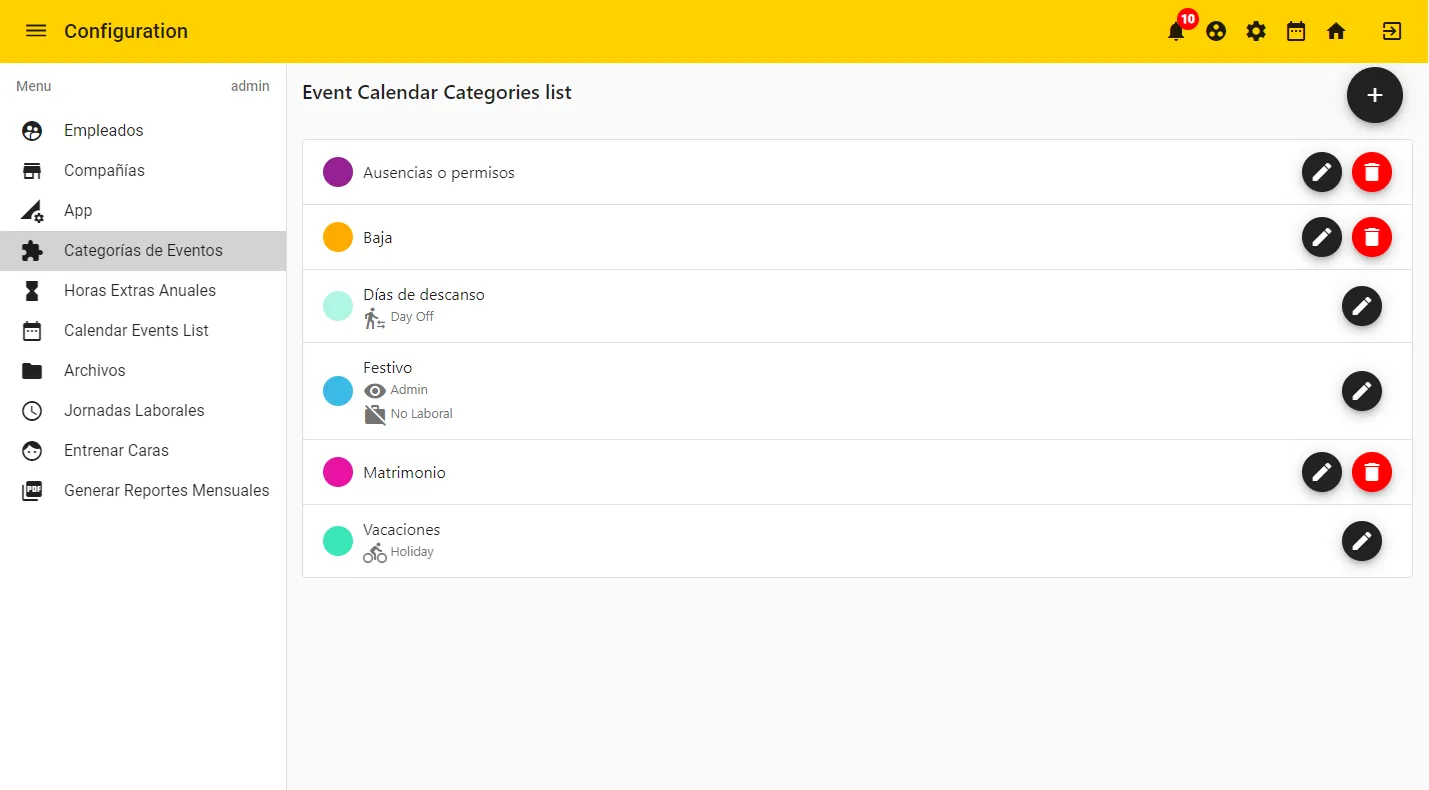
Task: Open Calendar Events List from the menu
Action: [136, 330]
